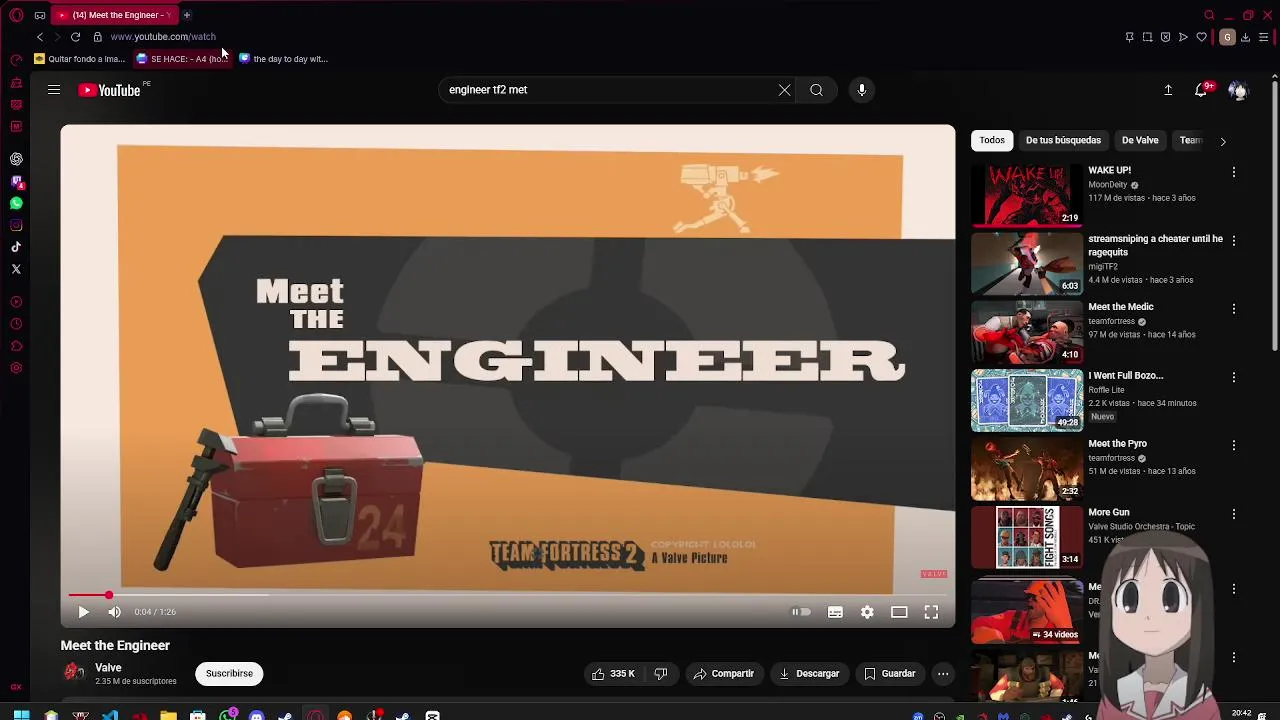Play the Meet the Engineer video
This screenshot has width=1280, height=720.
click(x=83, y=612)
